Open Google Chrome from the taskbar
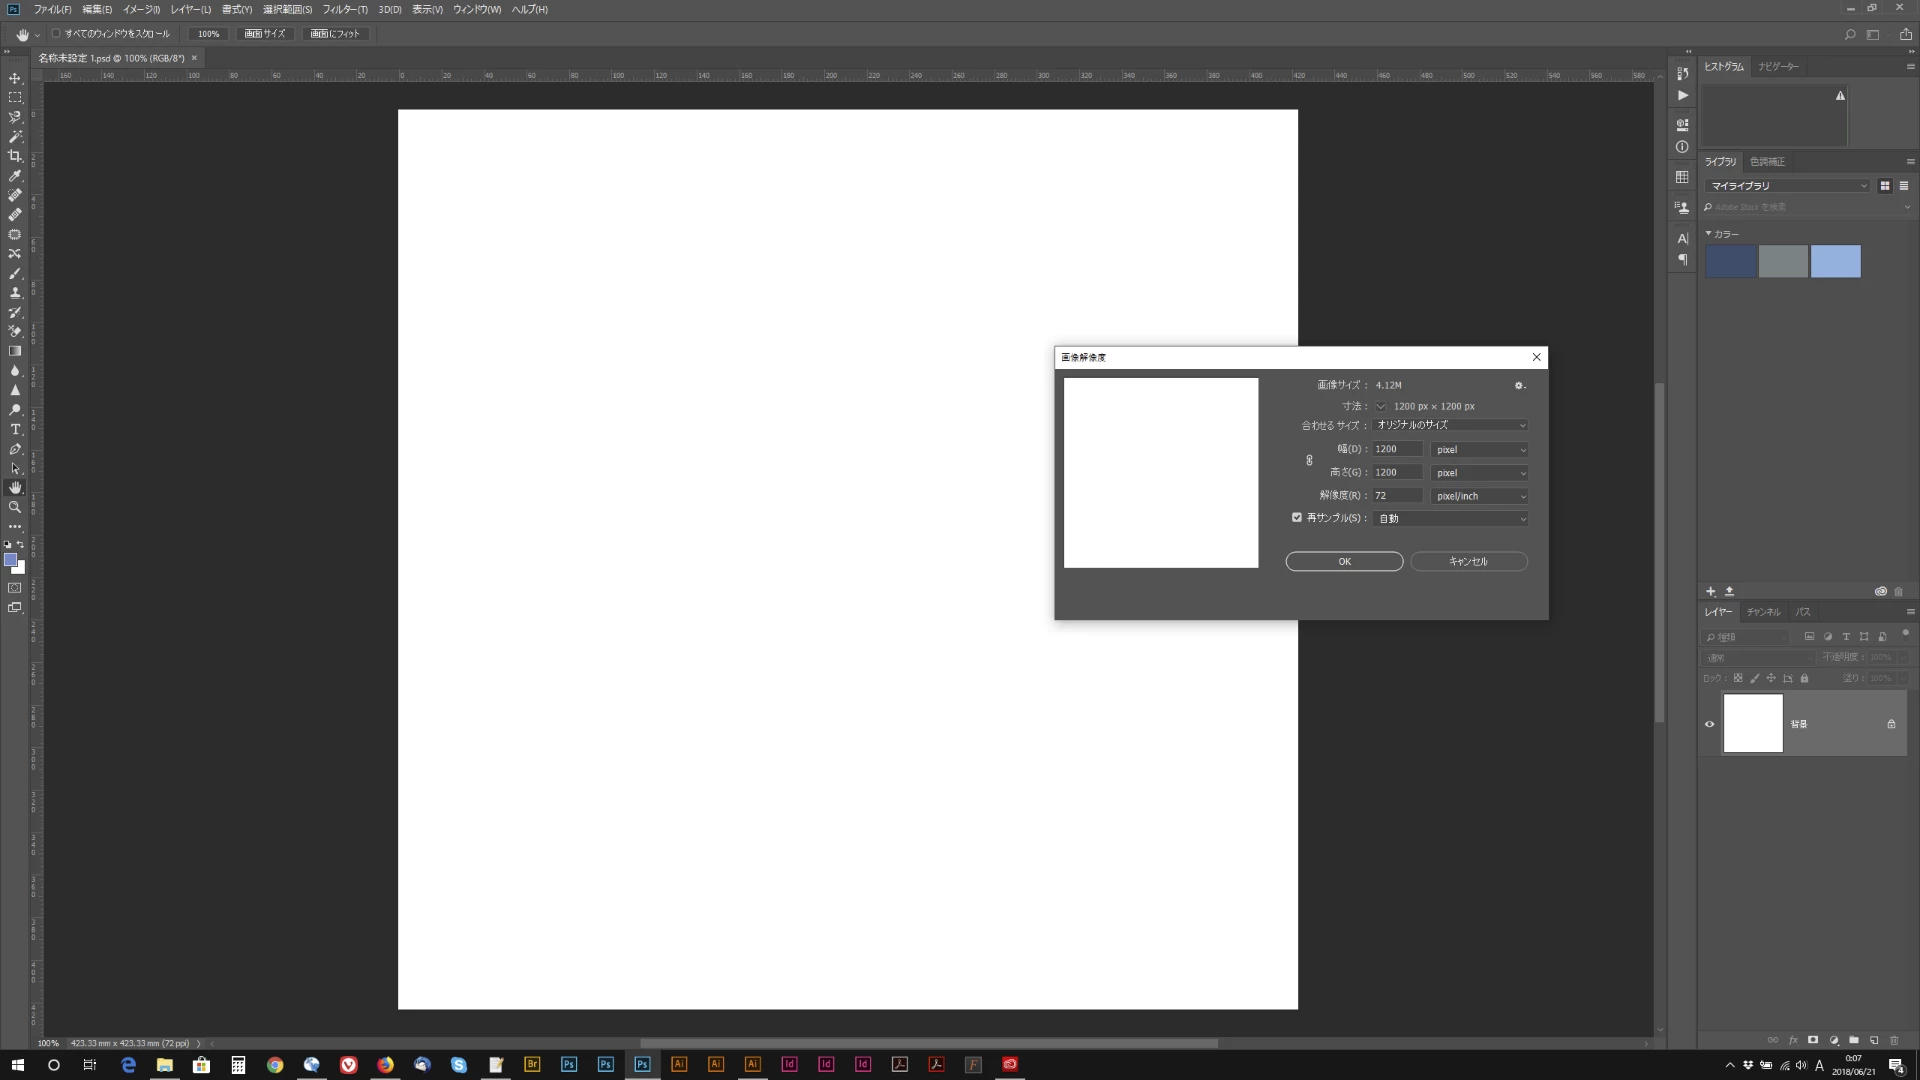 pyautogui.click(x=275, y=1064)
